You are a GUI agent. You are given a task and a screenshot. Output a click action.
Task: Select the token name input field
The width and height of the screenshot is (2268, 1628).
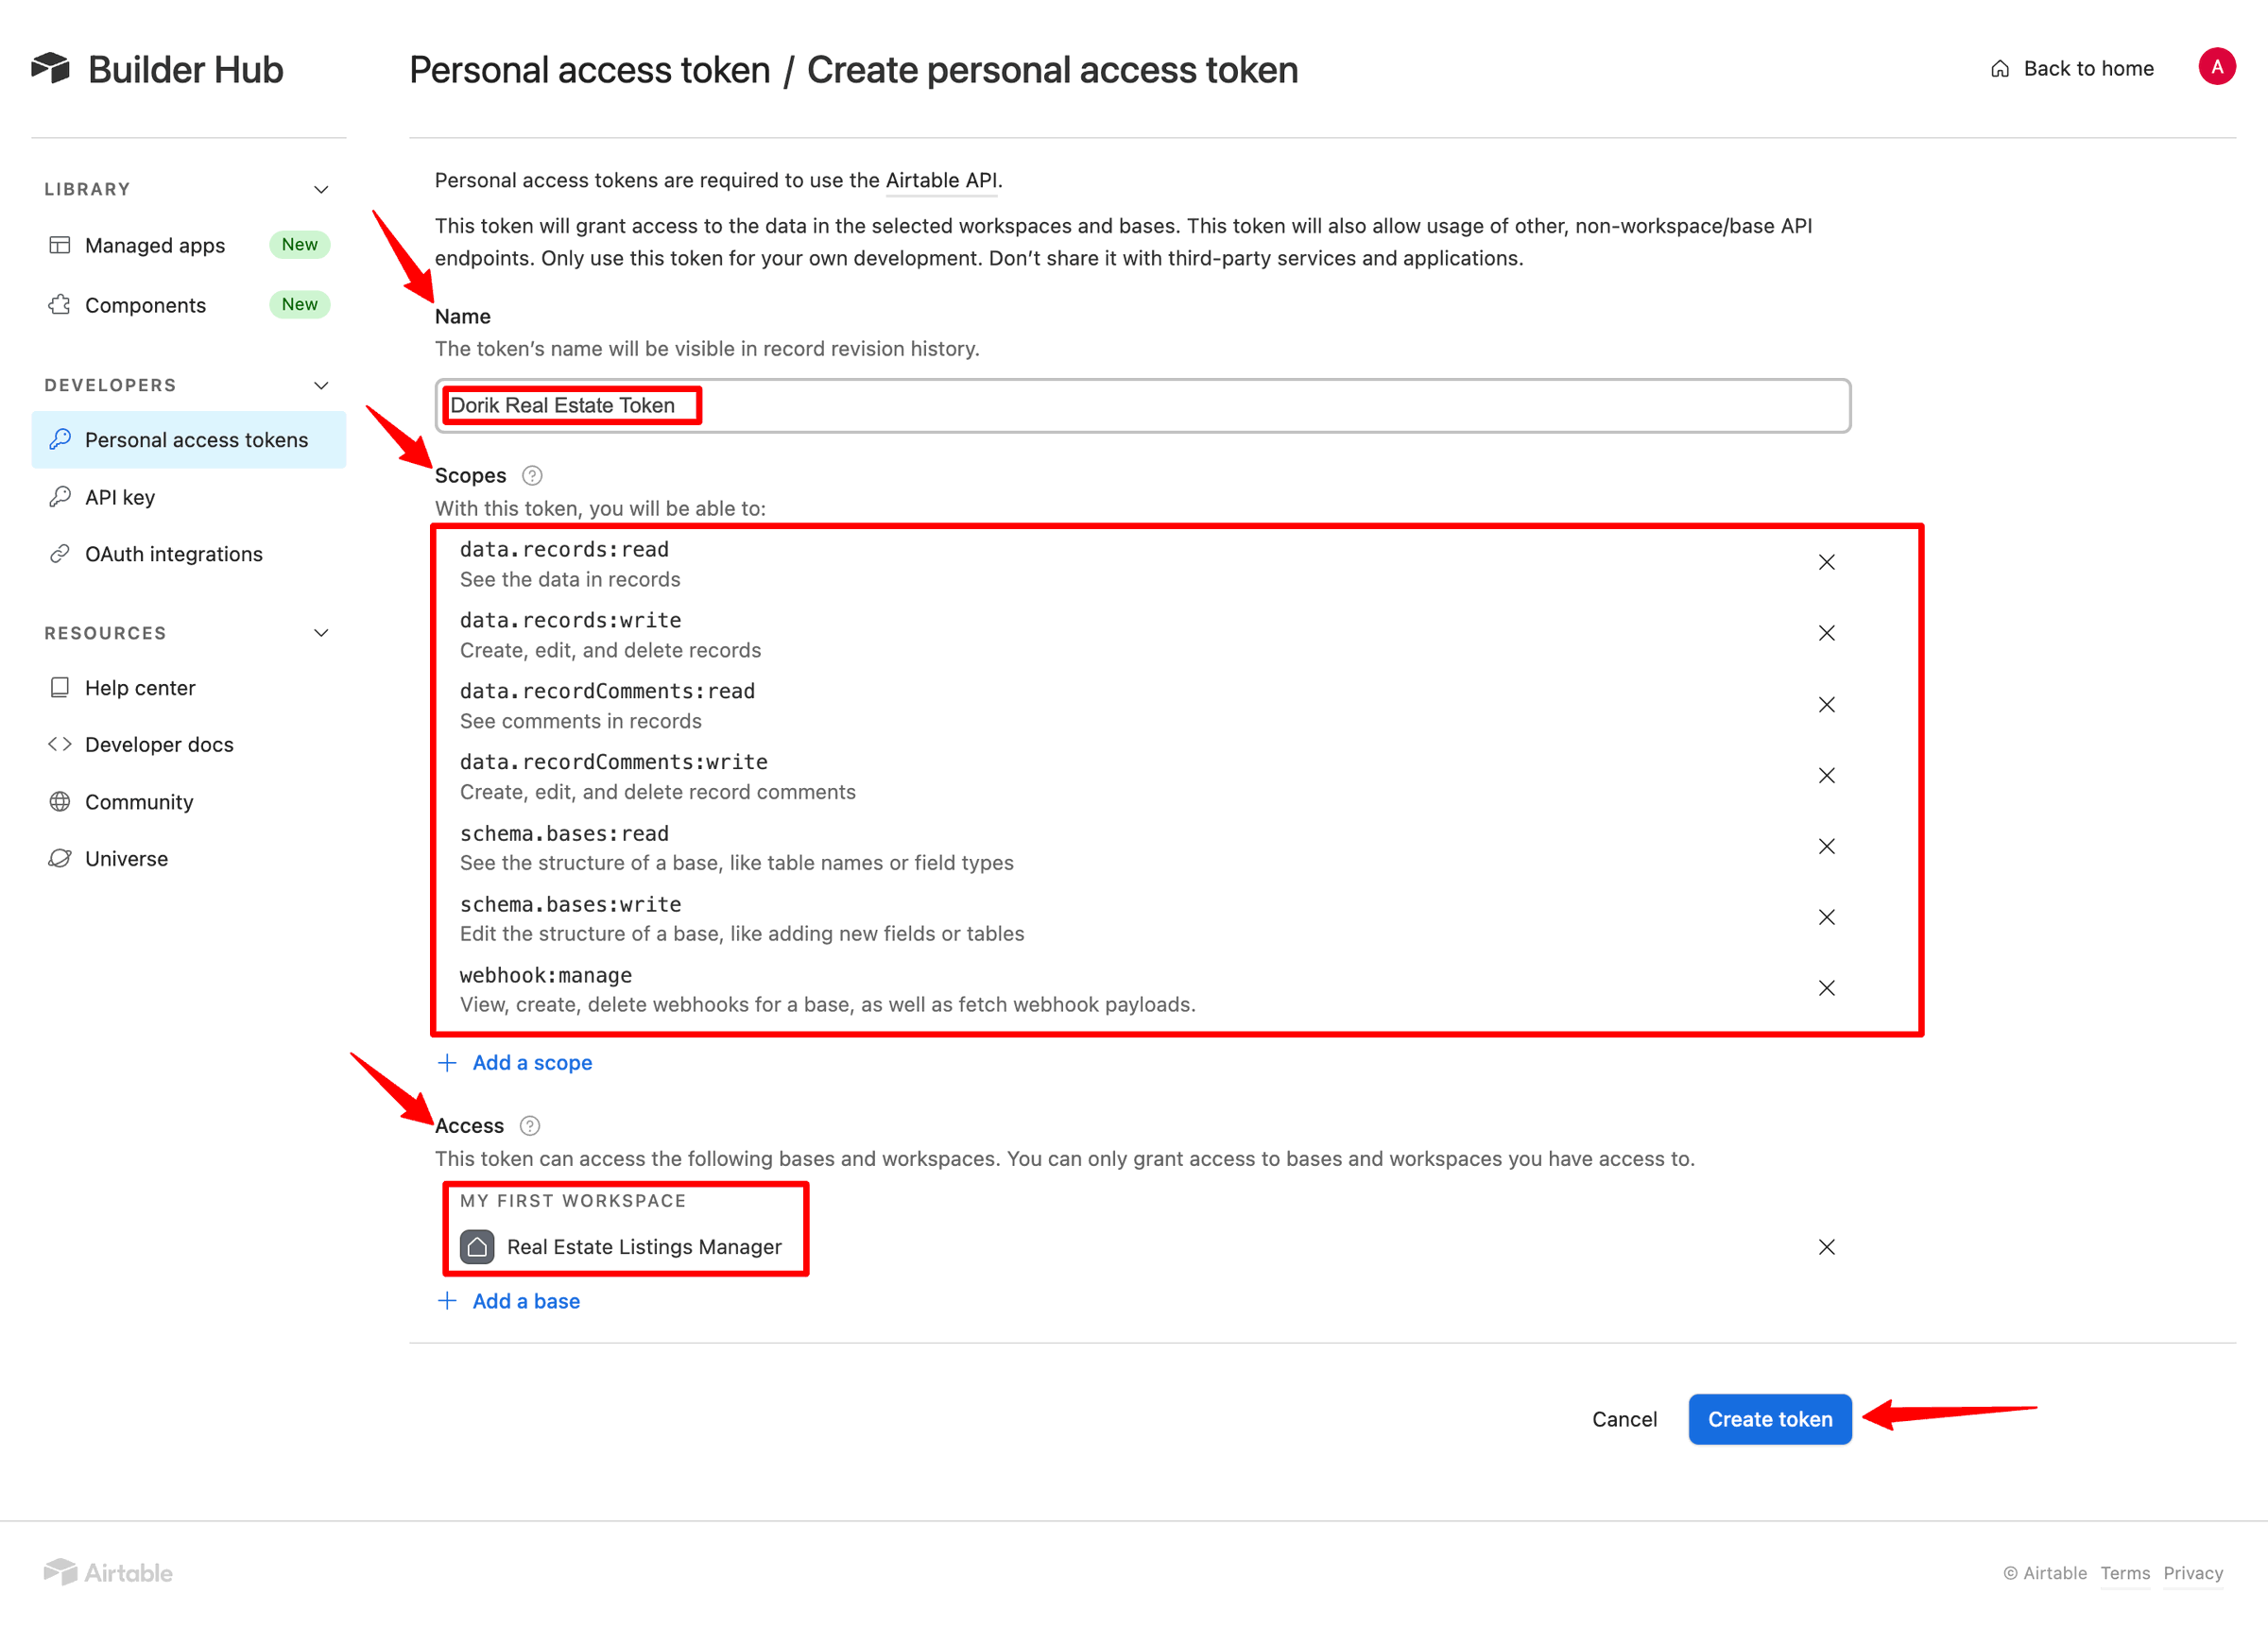1143,404
